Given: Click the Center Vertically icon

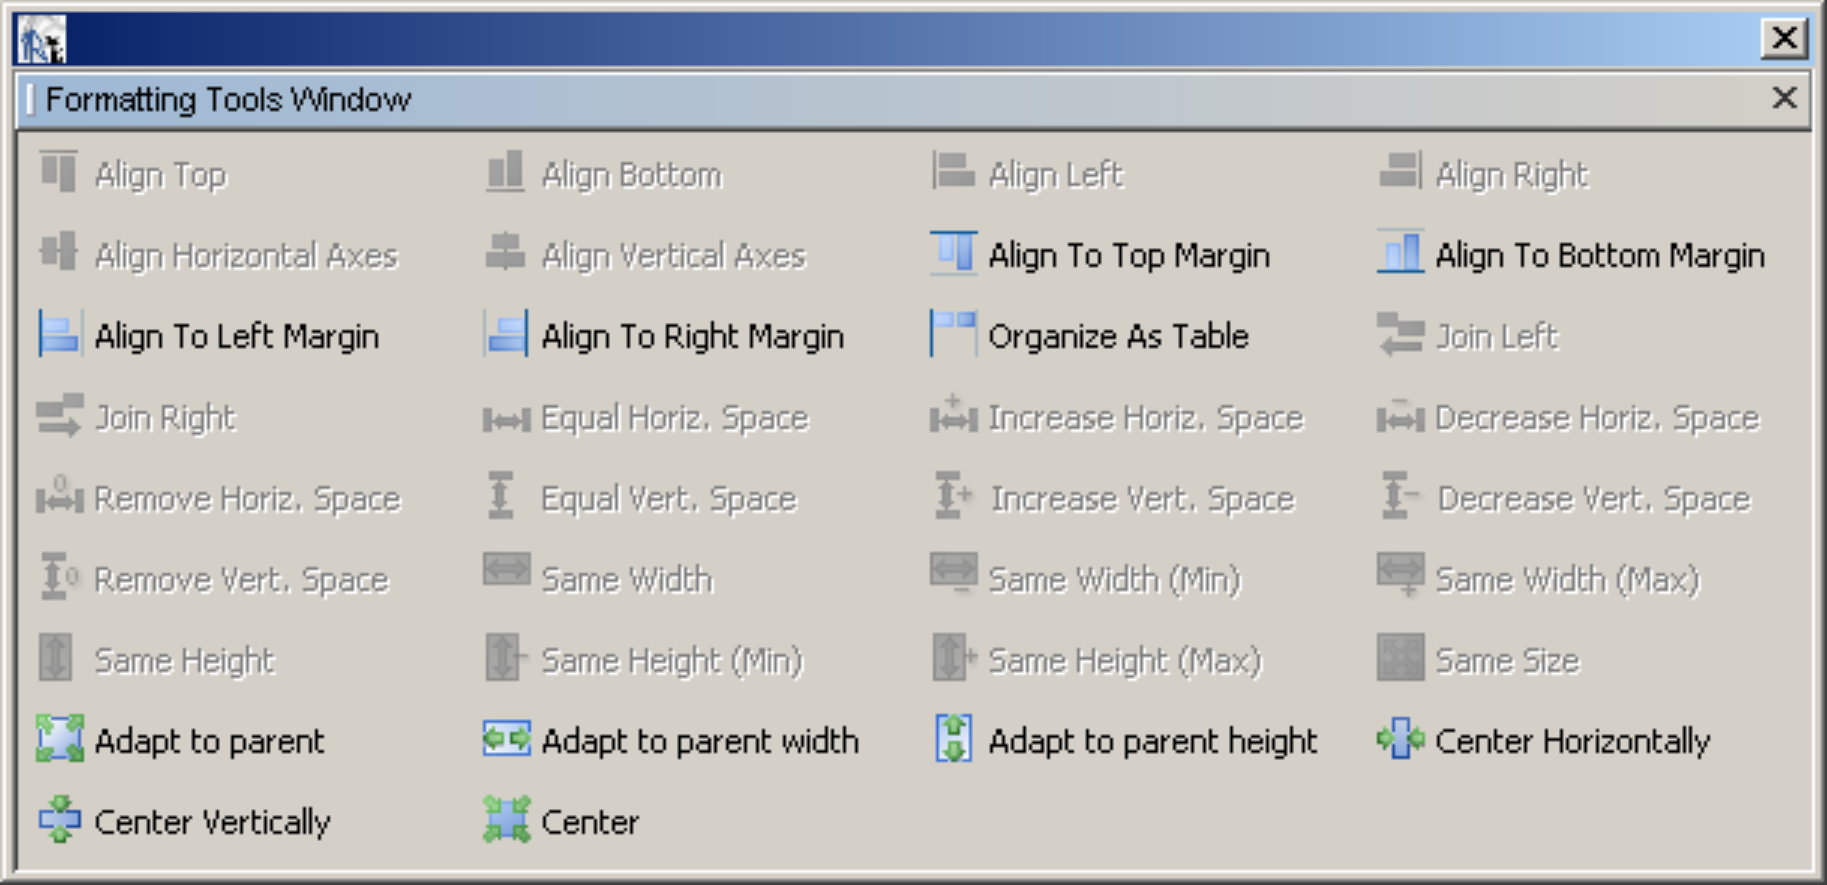Looking at the screenshot, I should tap(59, 820).
